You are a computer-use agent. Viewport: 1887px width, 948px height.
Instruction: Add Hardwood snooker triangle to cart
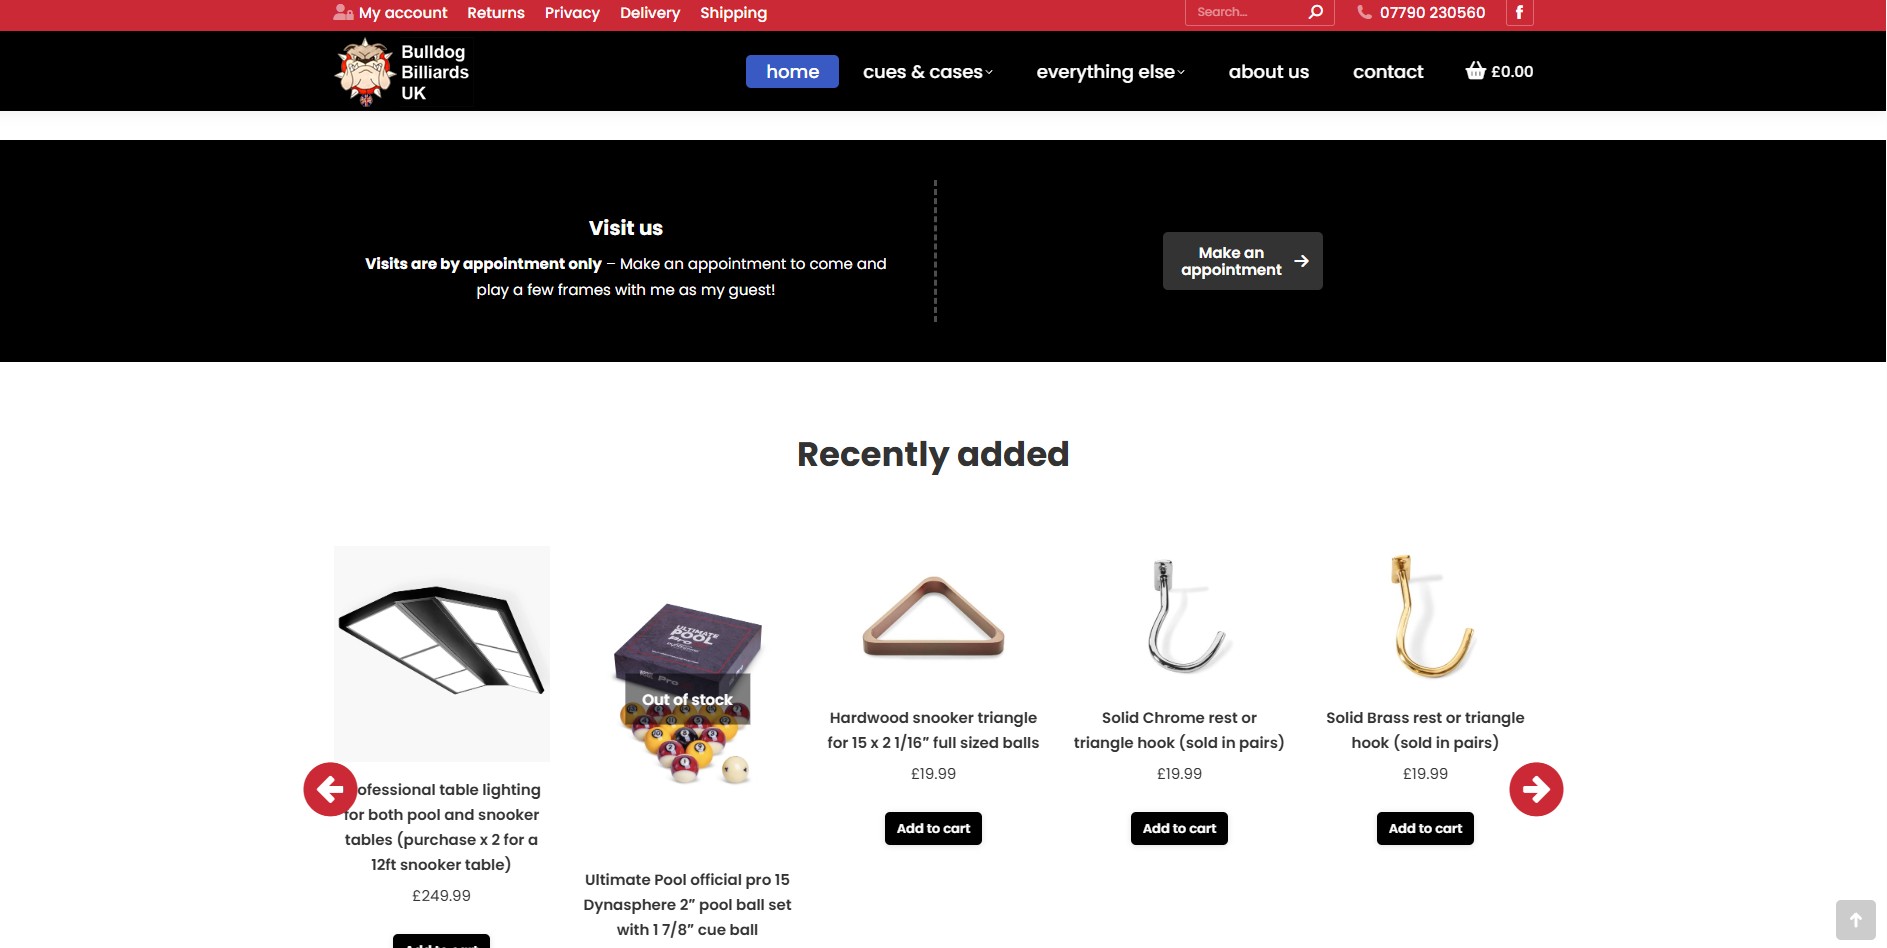(933, 828)
